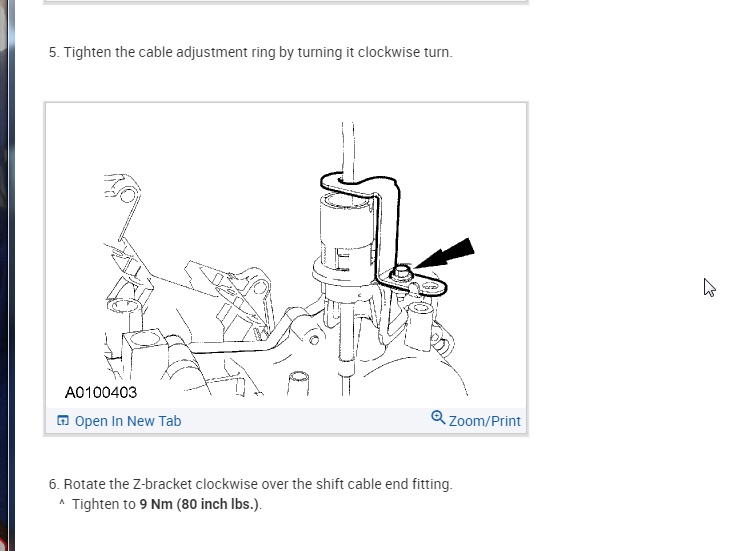Click the bracket bolt the arrow points to
Image resolution: width=738 pixels, height=551 pixels.
pos(401,272)
